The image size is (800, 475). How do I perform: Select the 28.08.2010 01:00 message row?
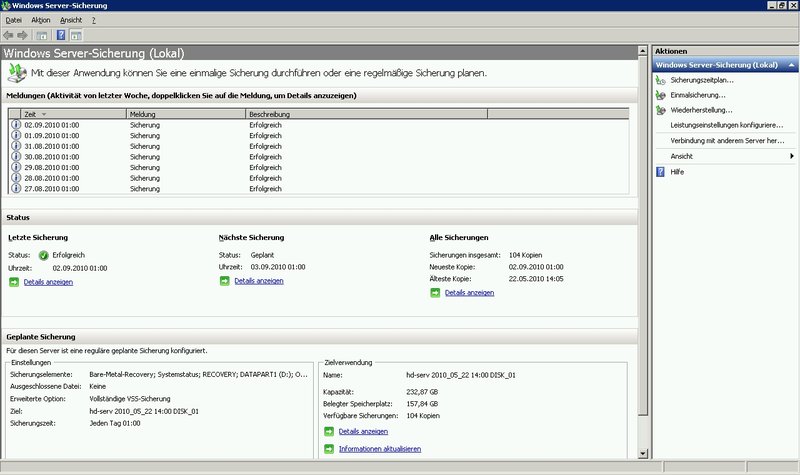pyautogui.click(x=319, y=178)
